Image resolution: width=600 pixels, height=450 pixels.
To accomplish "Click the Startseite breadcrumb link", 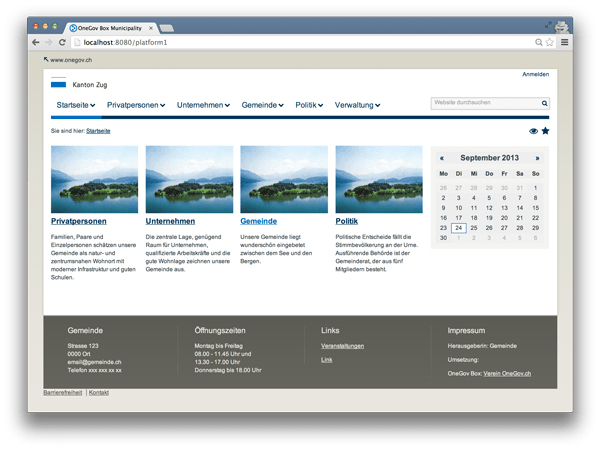I will [98, 131].
